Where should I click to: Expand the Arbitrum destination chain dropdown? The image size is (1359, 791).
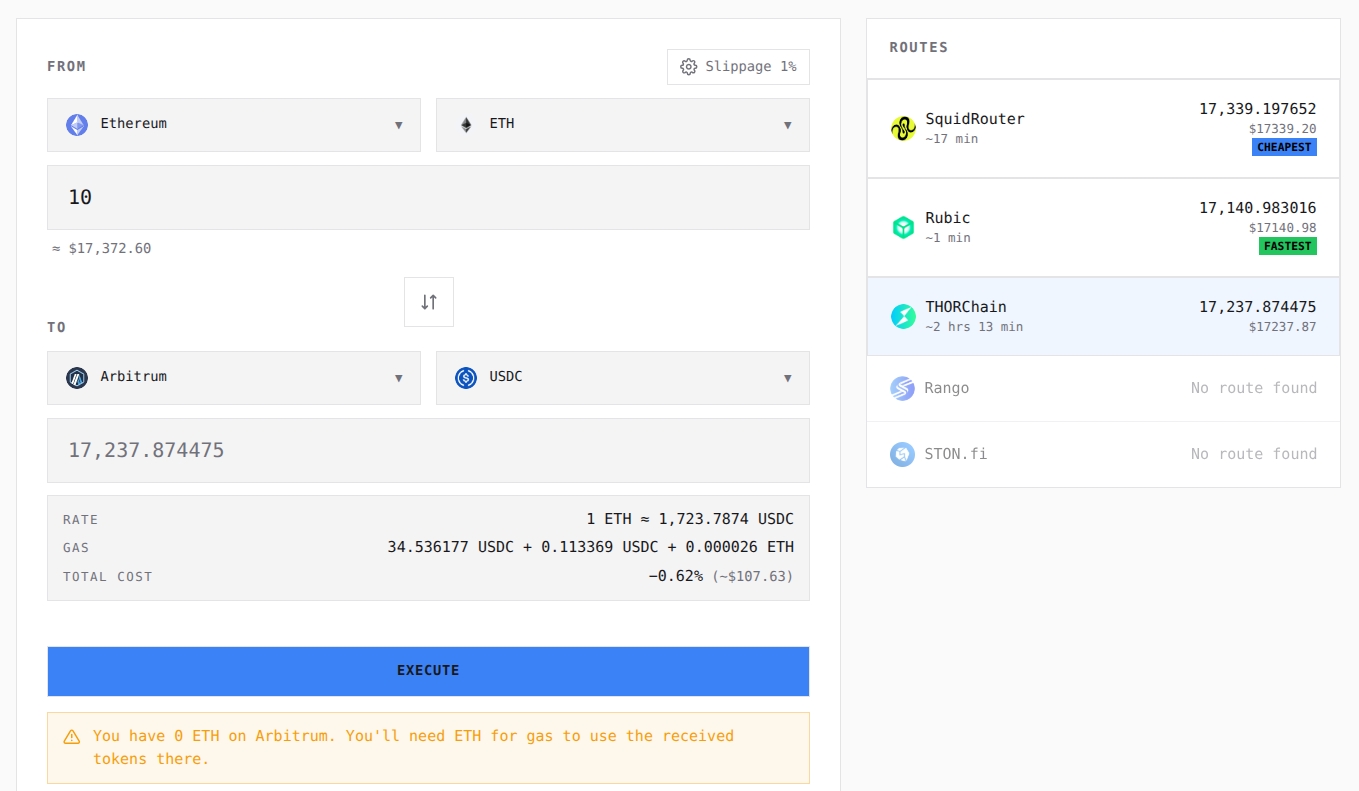[x=234, y=378]
